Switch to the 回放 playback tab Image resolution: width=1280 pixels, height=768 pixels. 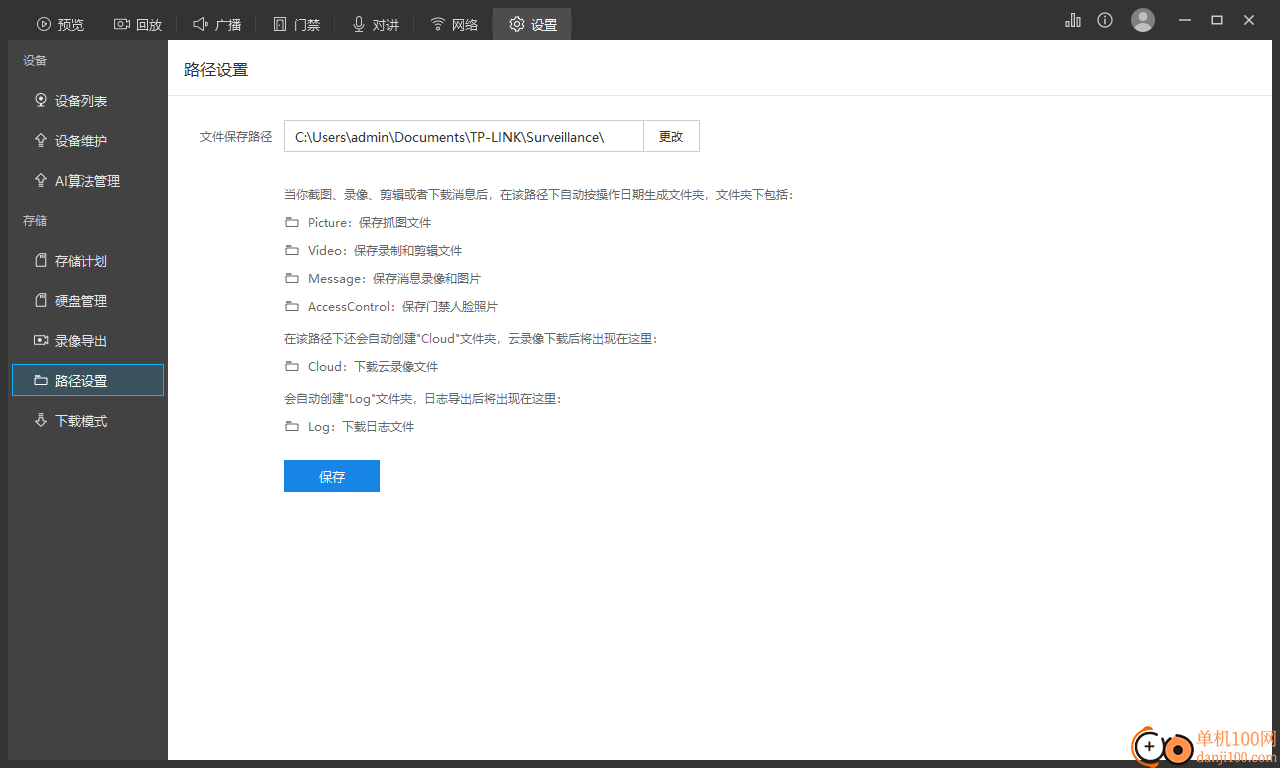137,24
